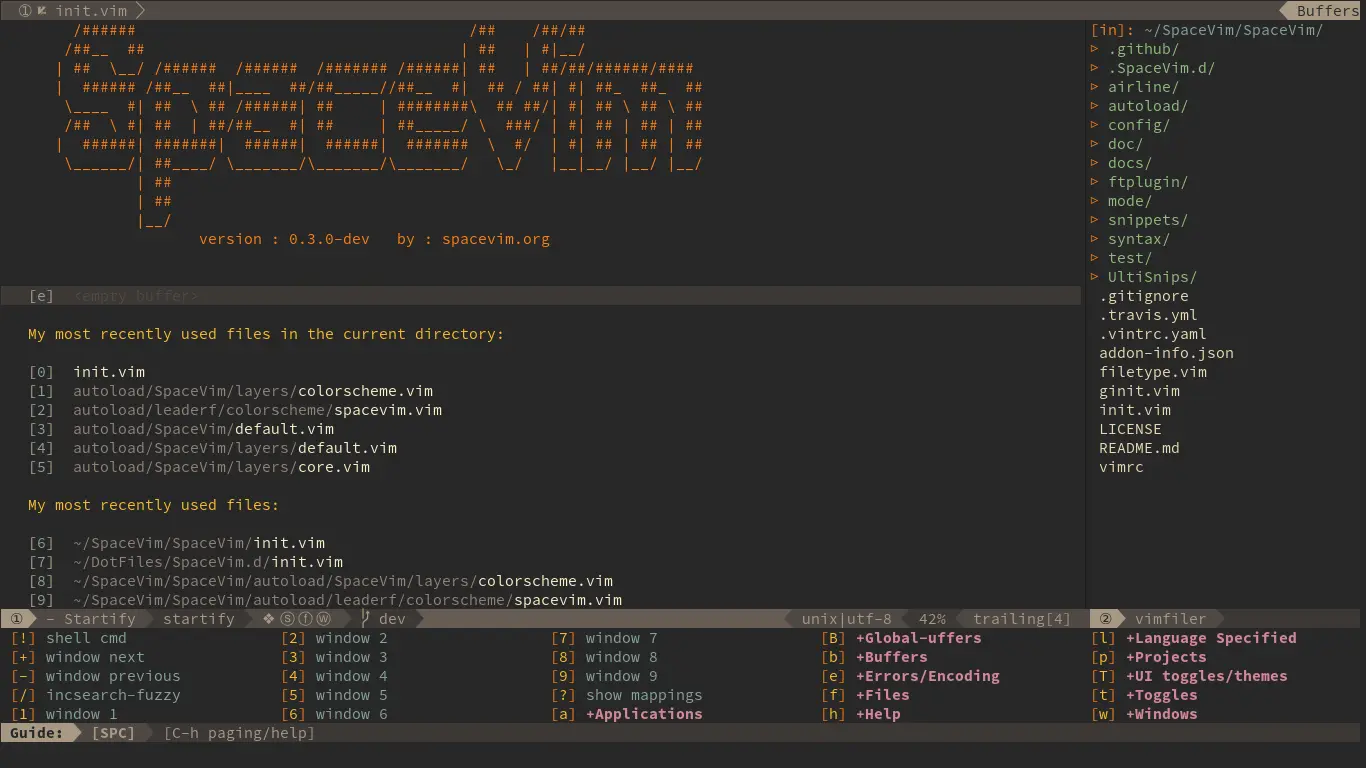The height and width of the screenshot is (768, 1366).
Task: Click the 42% scroll progress indicator
Action: [x=931, y=618]
